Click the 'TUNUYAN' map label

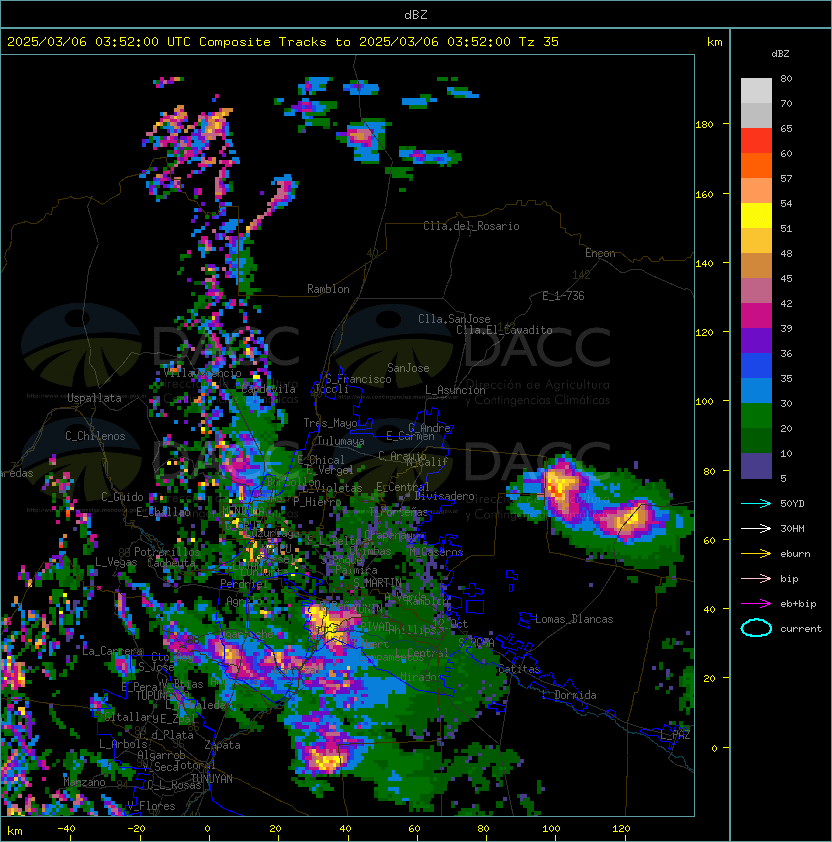(212, 779)
